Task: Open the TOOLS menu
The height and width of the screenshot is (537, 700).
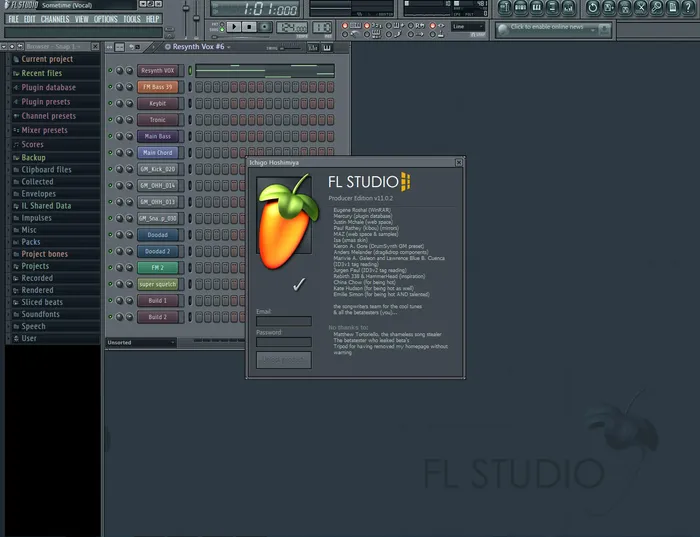Action: [132, 19]
